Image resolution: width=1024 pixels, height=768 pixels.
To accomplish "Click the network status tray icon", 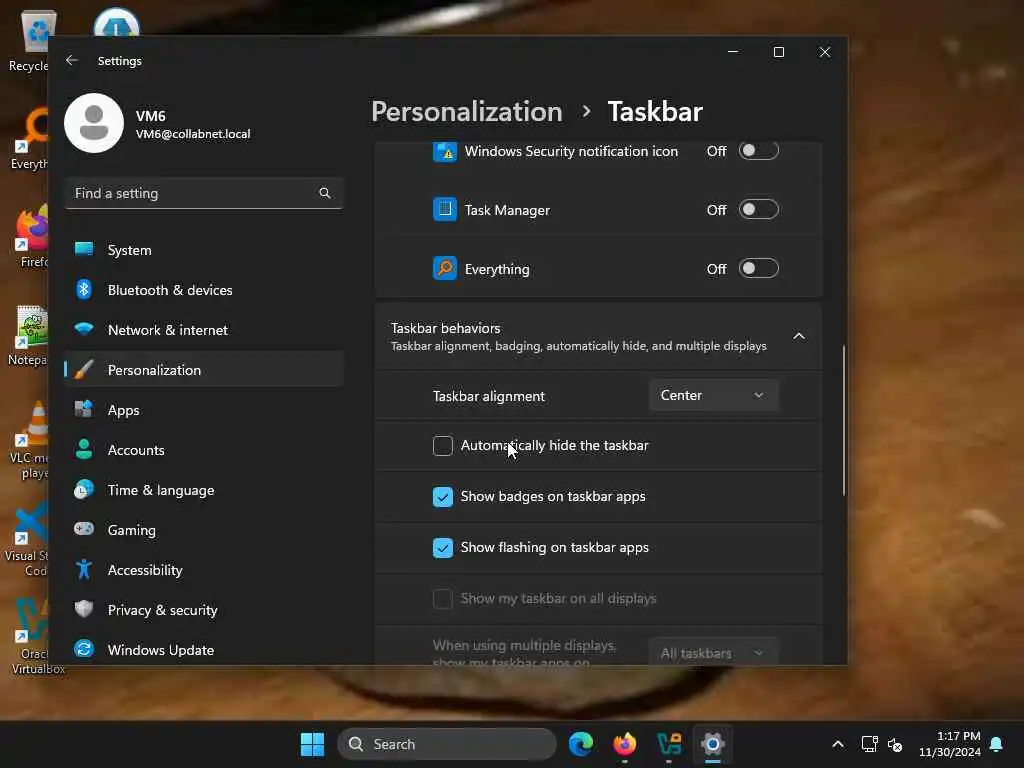I will 869,744.
